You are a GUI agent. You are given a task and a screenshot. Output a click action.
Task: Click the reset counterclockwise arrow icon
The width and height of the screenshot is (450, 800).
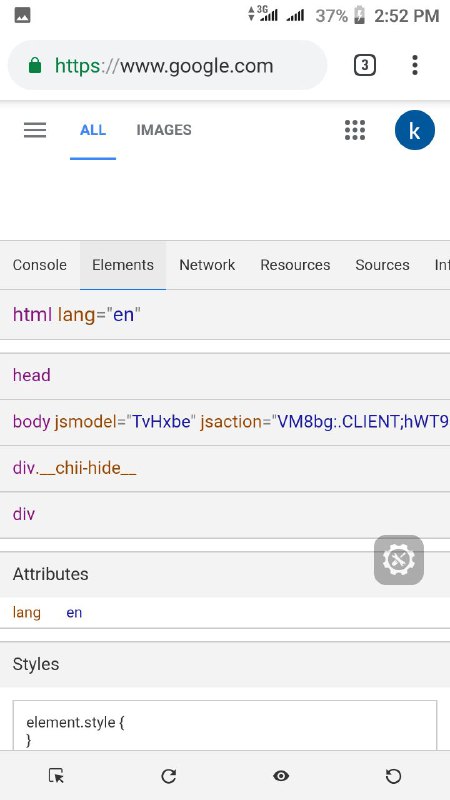[x=393, y=776]
